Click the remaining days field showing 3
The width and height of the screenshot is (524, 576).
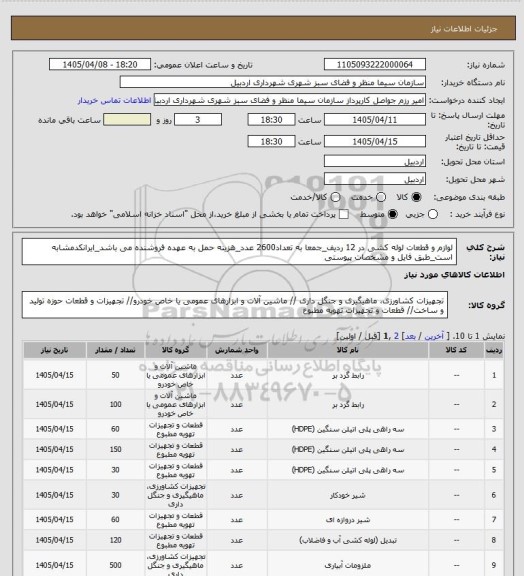click(198, 120)
